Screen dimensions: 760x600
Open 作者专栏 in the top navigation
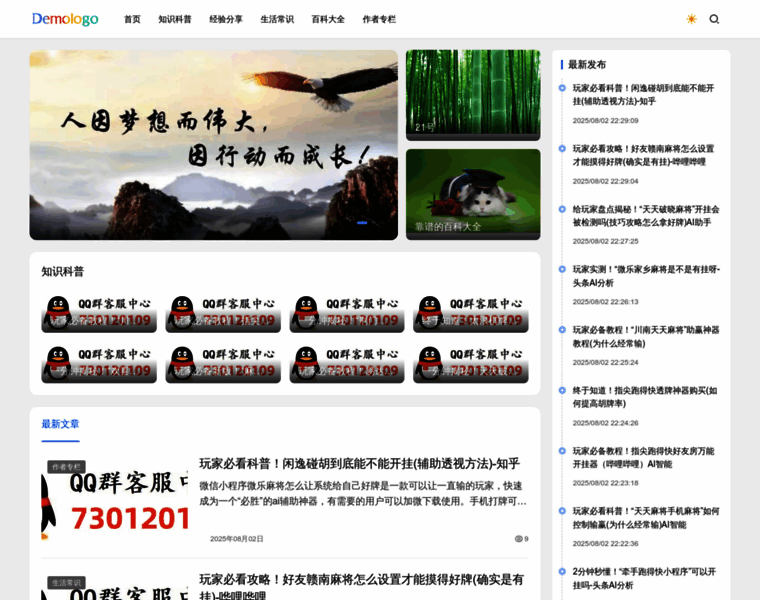point(379,19)
